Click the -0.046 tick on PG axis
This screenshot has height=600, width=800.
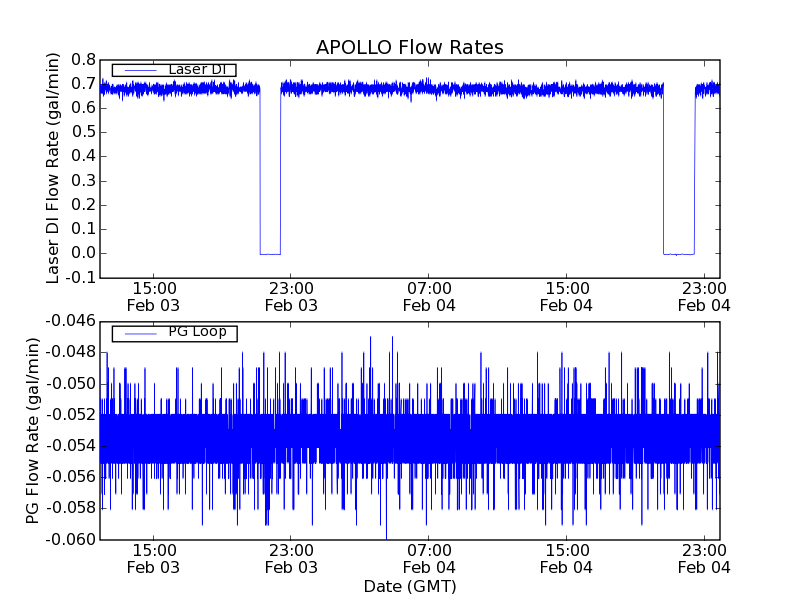click(71, 321)
